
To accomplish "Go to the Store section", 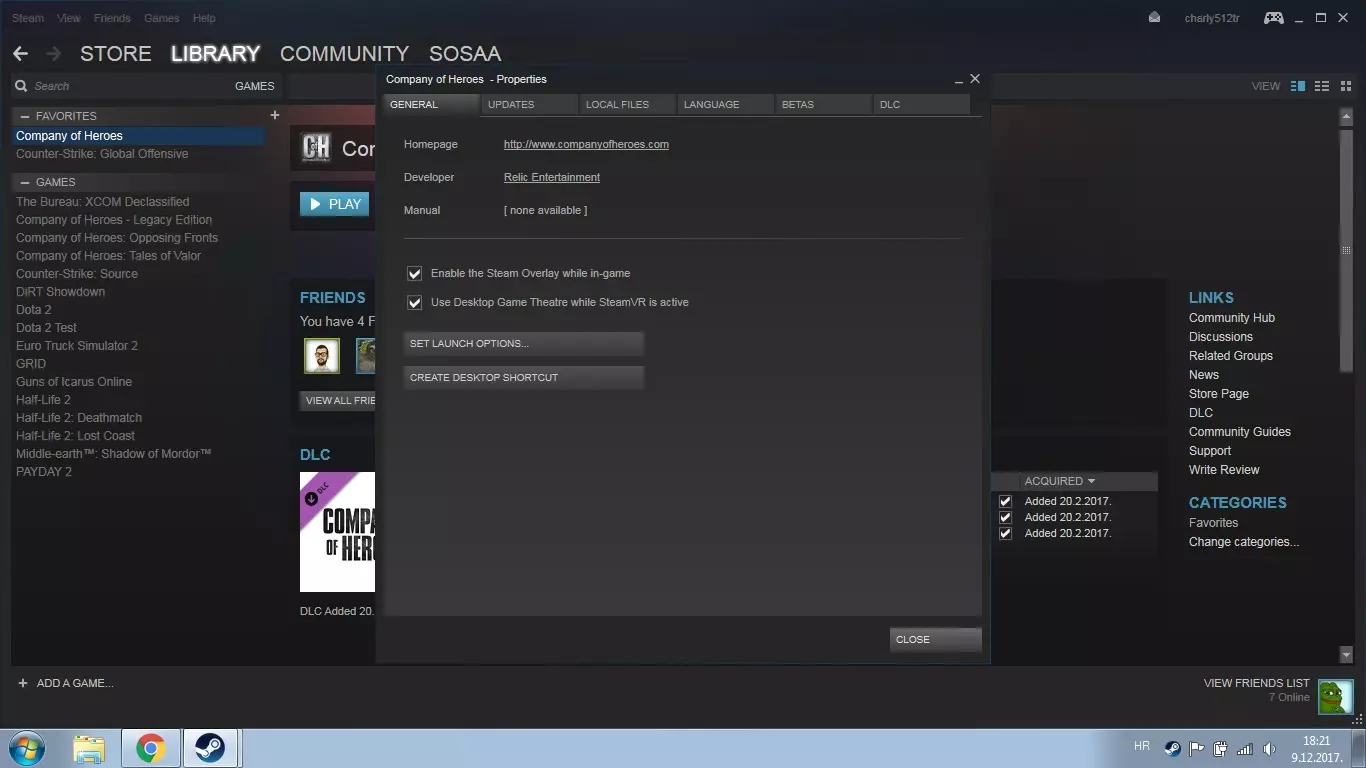I will 116,53.
